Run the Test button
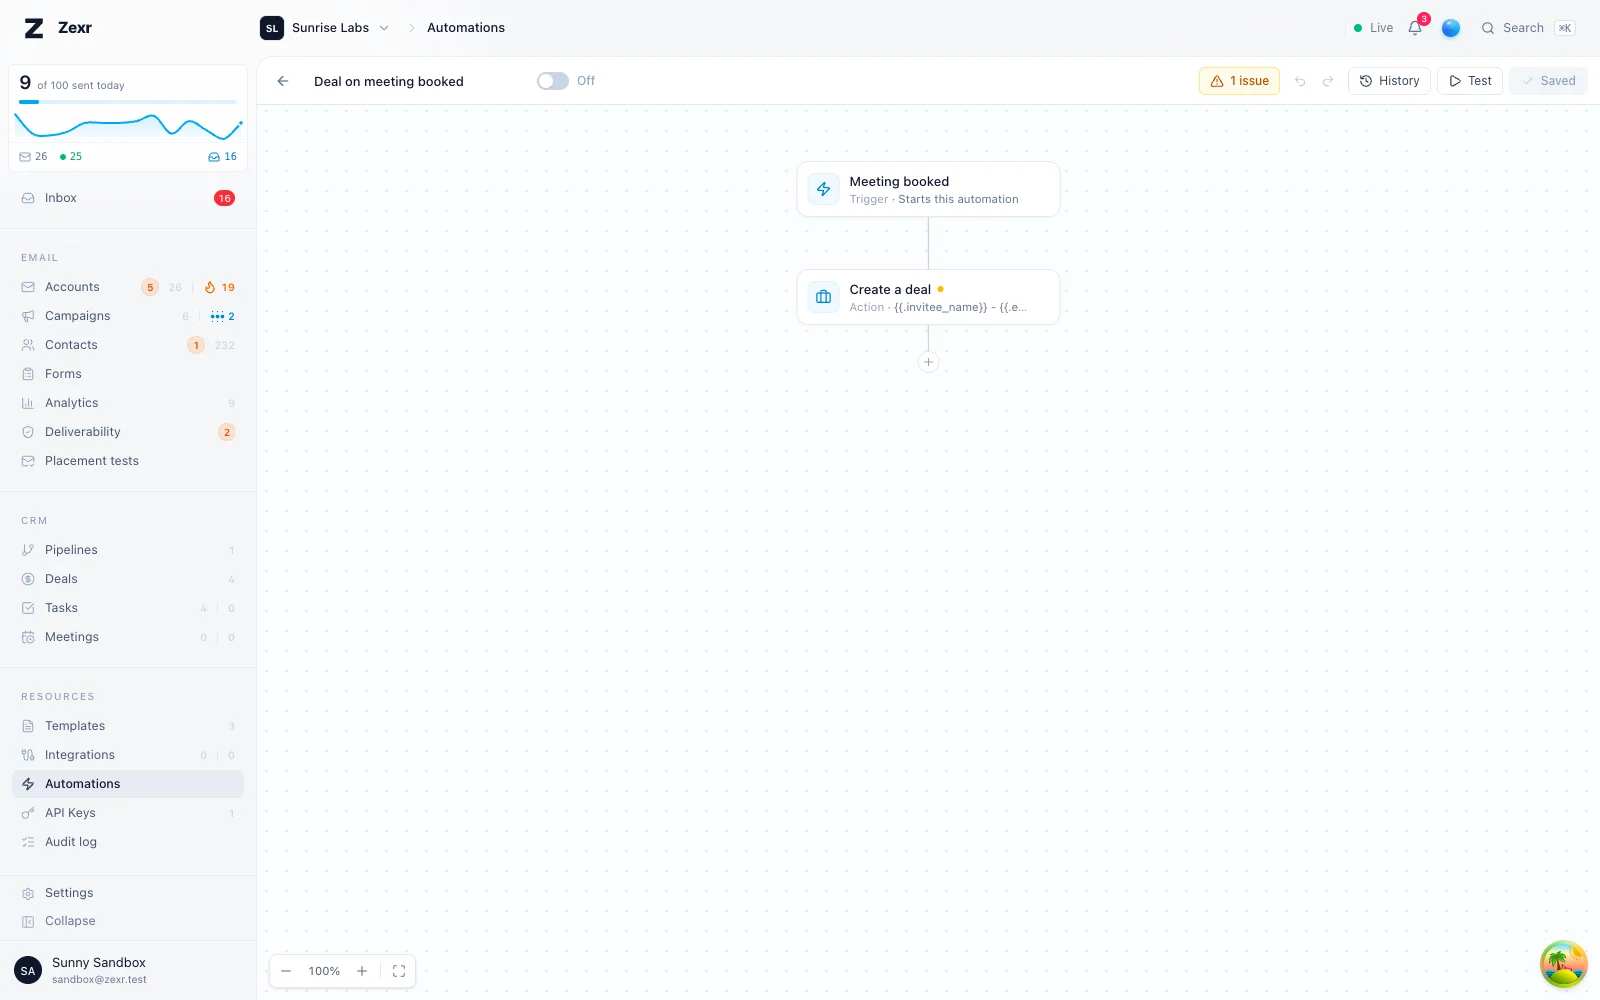The image size is (1600, 1000). coord(1470,81)
